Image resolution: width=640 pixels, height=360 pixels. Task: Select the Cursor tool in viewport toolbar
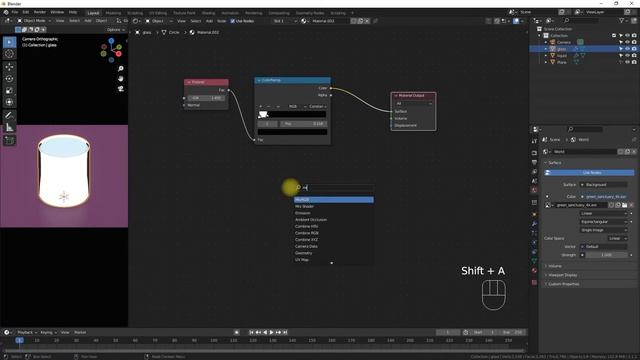tap(9, 54)
